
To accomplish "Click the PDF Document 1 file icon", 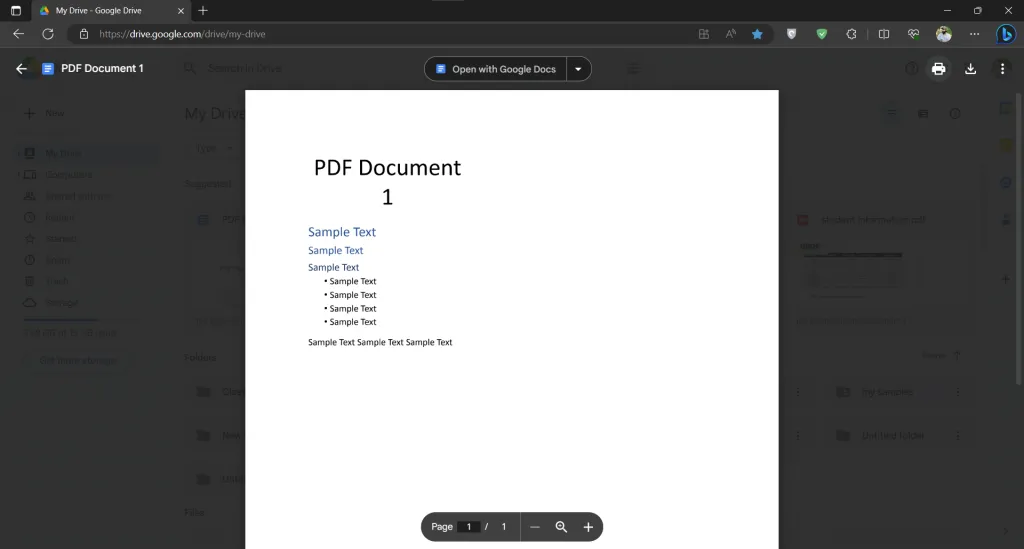I will 48,69.
